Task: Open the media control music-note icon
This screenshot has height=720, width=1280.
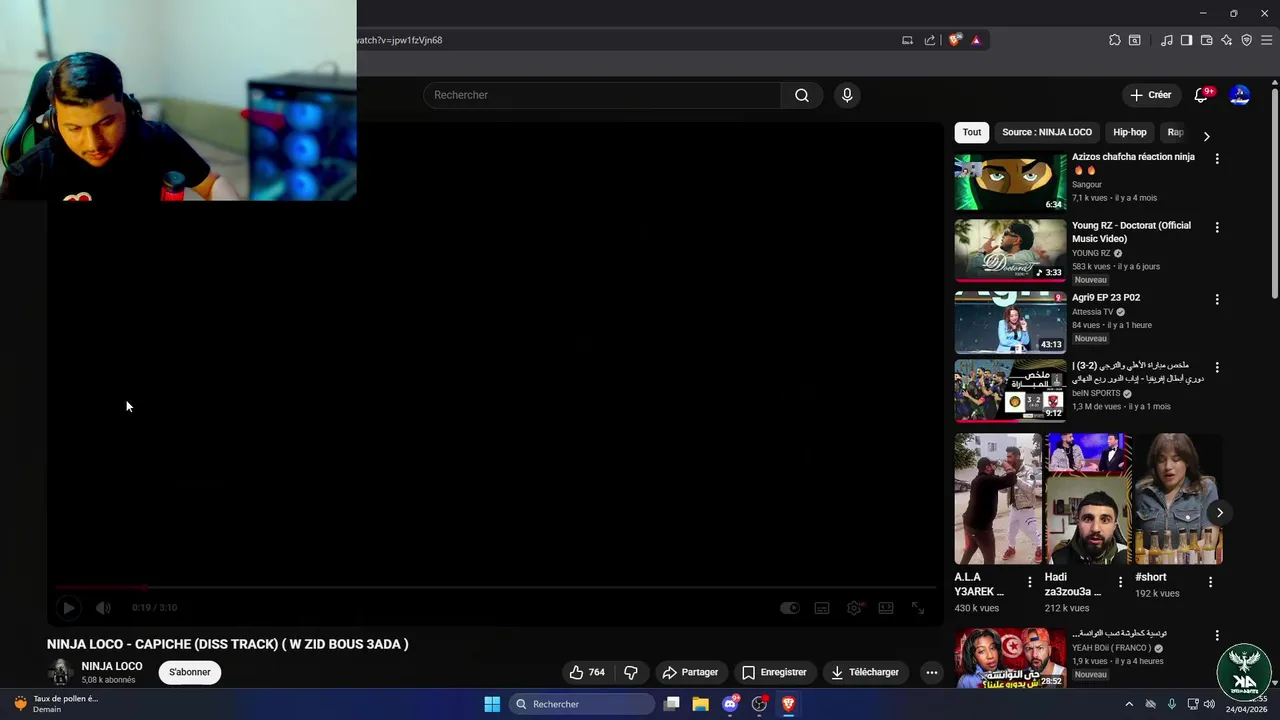Action: 1166,40
